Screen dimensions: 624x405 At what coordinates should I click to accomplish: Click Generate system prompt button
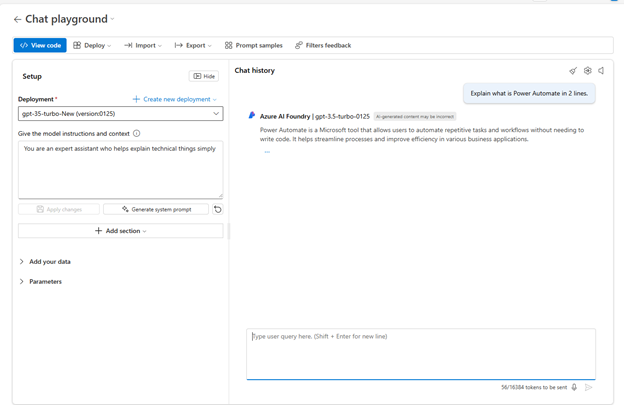(x=156, y=209)
